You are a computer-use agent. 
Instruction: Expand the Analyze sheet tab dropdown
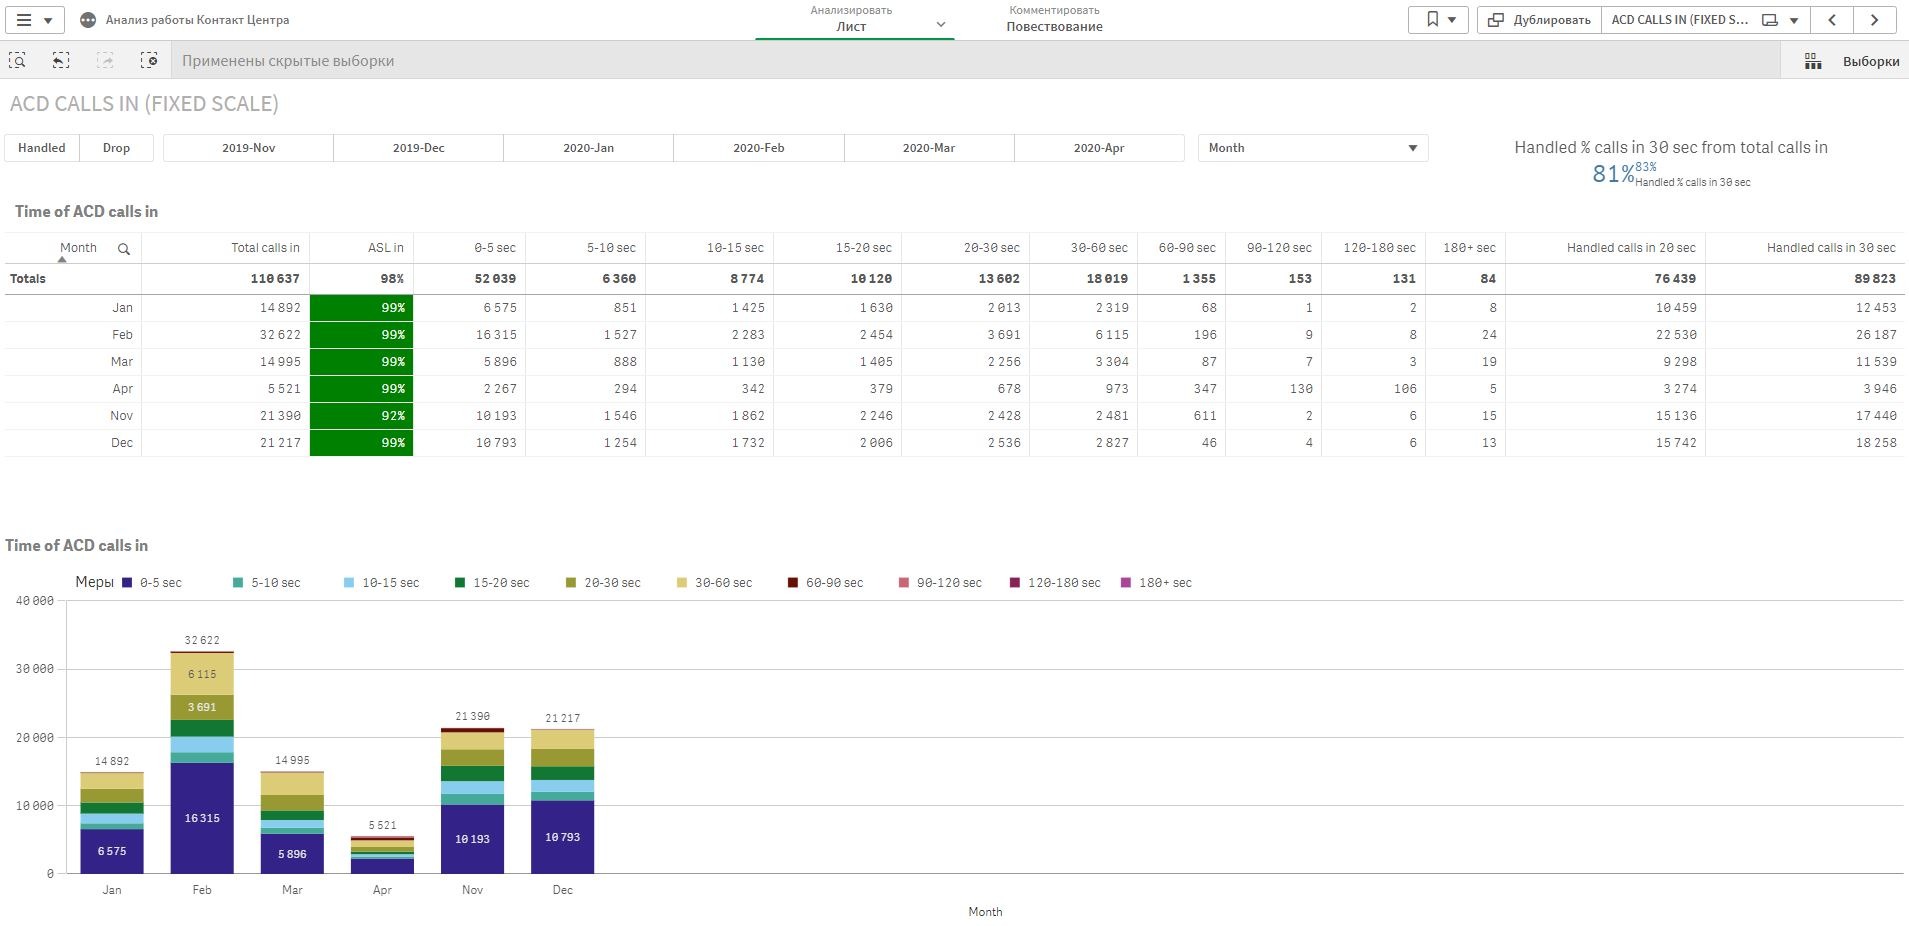[x=940, y=25]
